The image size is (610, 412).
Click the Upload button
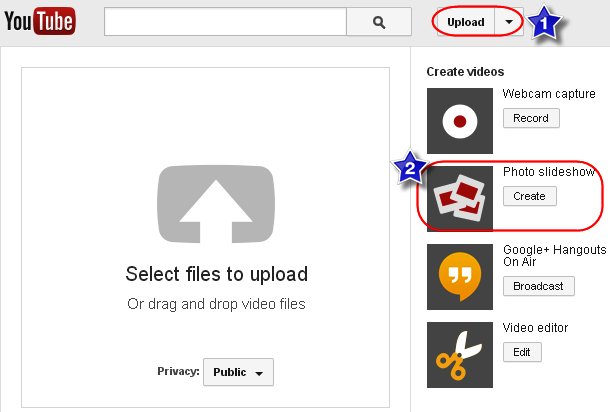pos(466,22)
